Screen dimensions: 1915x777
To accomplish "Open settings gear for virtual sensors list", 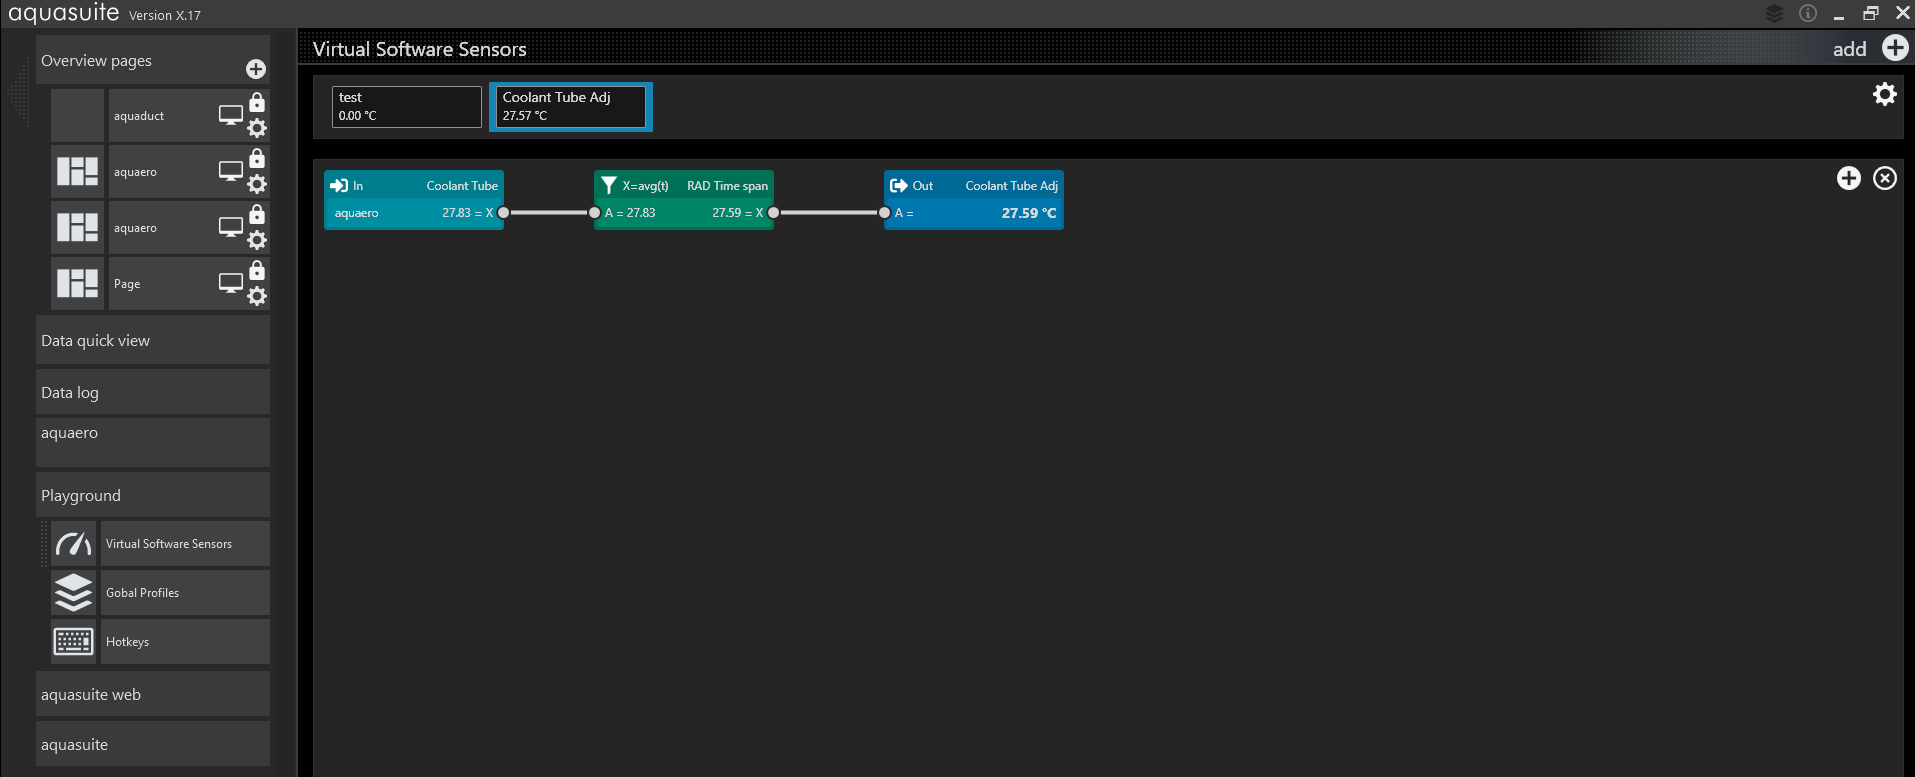I will click(x=1885, y=94).
